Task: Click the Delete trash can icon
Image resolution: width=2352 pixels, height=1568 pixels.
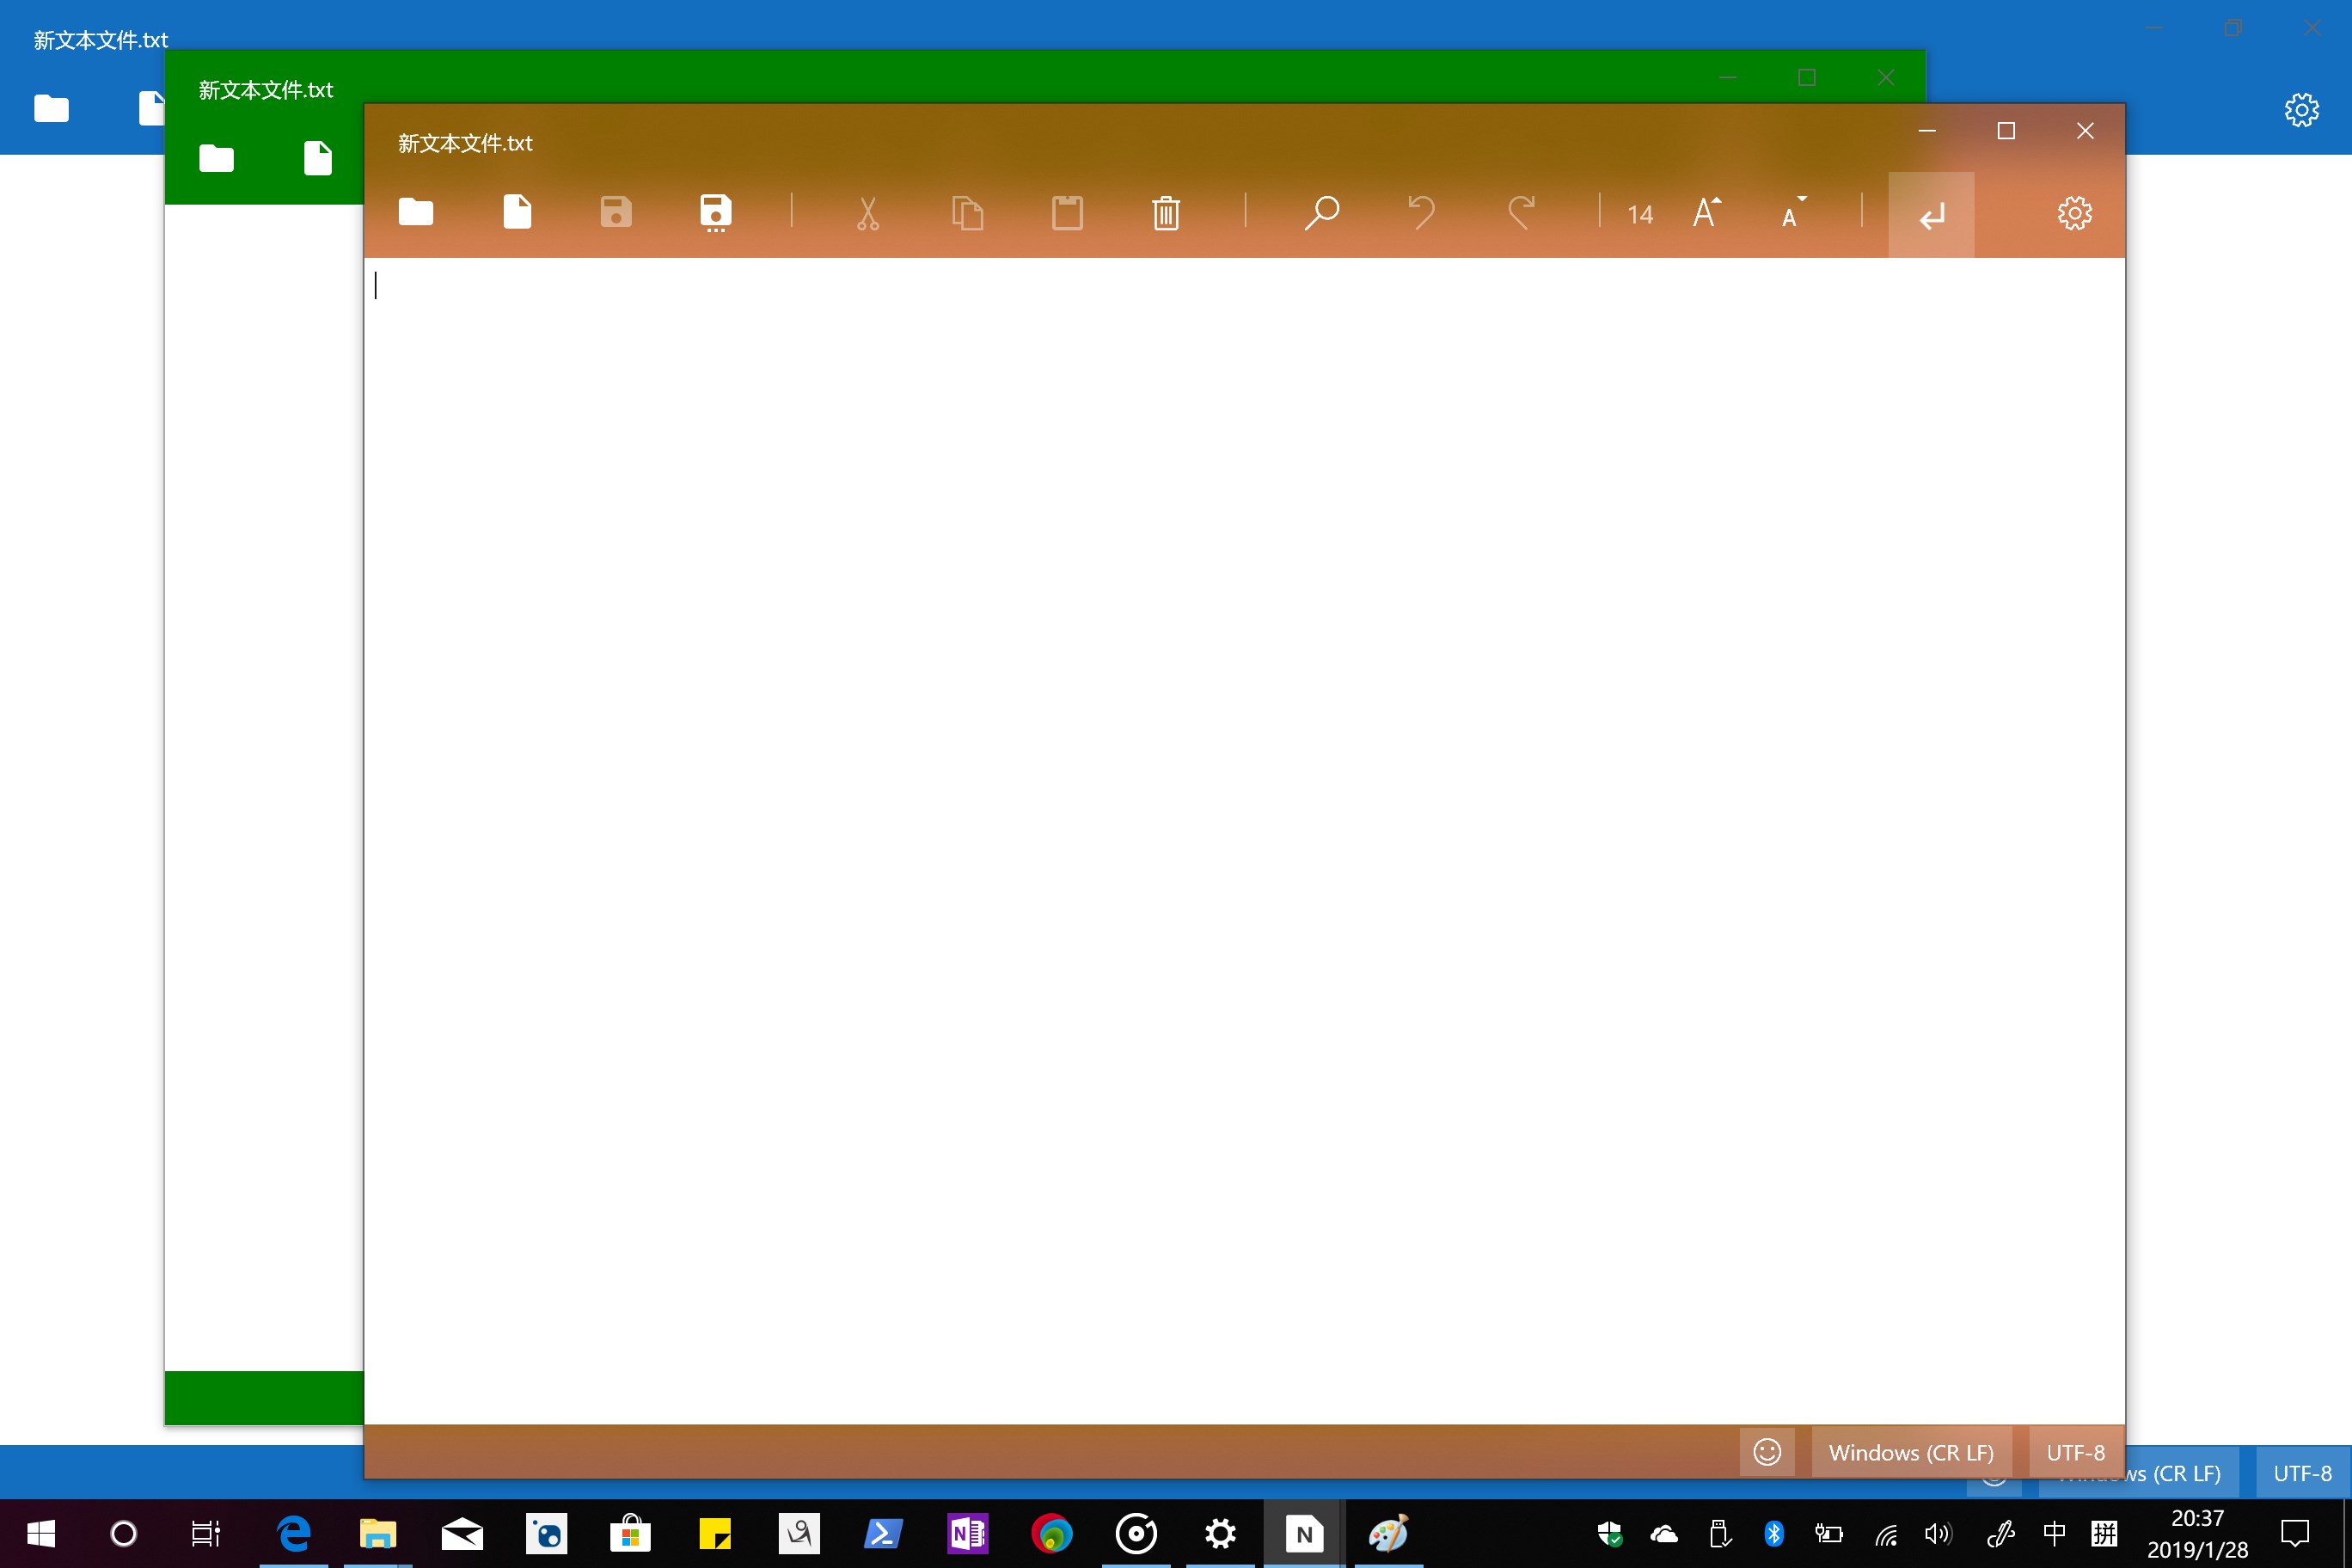Action: (x=1166, y=213)
